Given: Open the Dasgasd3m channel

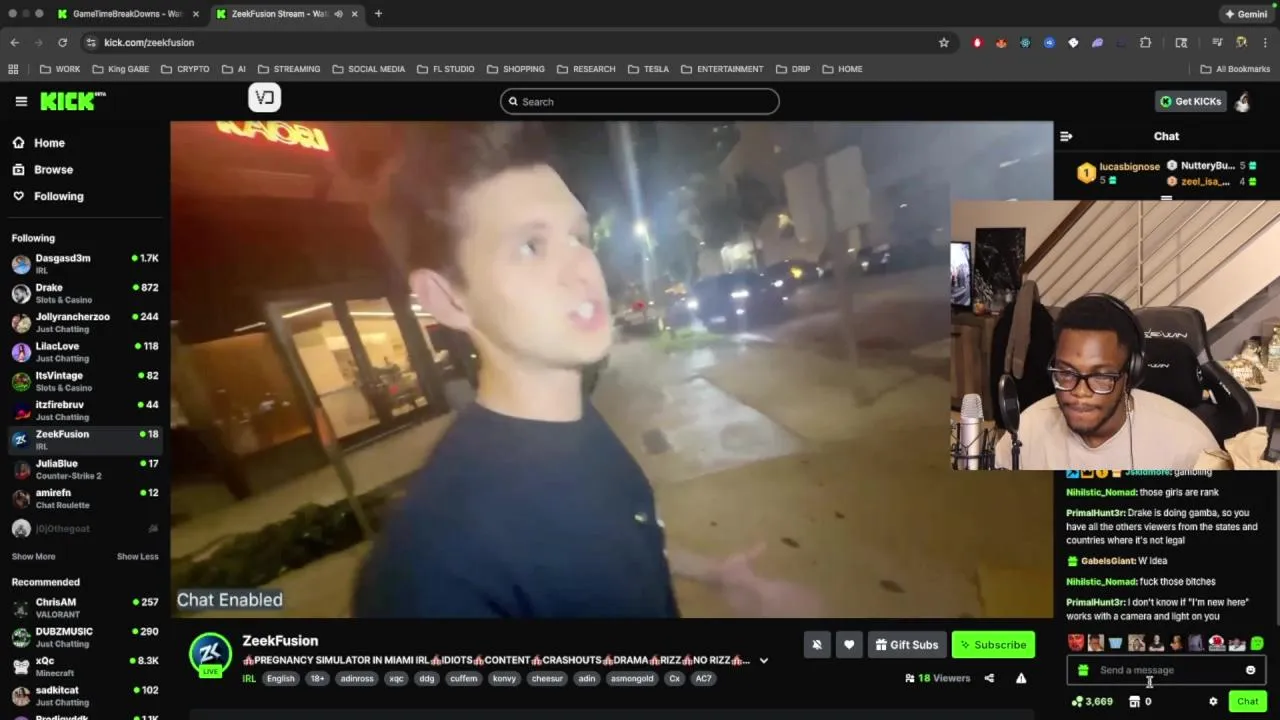Looking at the screenshot, I should tap(85, 264).
